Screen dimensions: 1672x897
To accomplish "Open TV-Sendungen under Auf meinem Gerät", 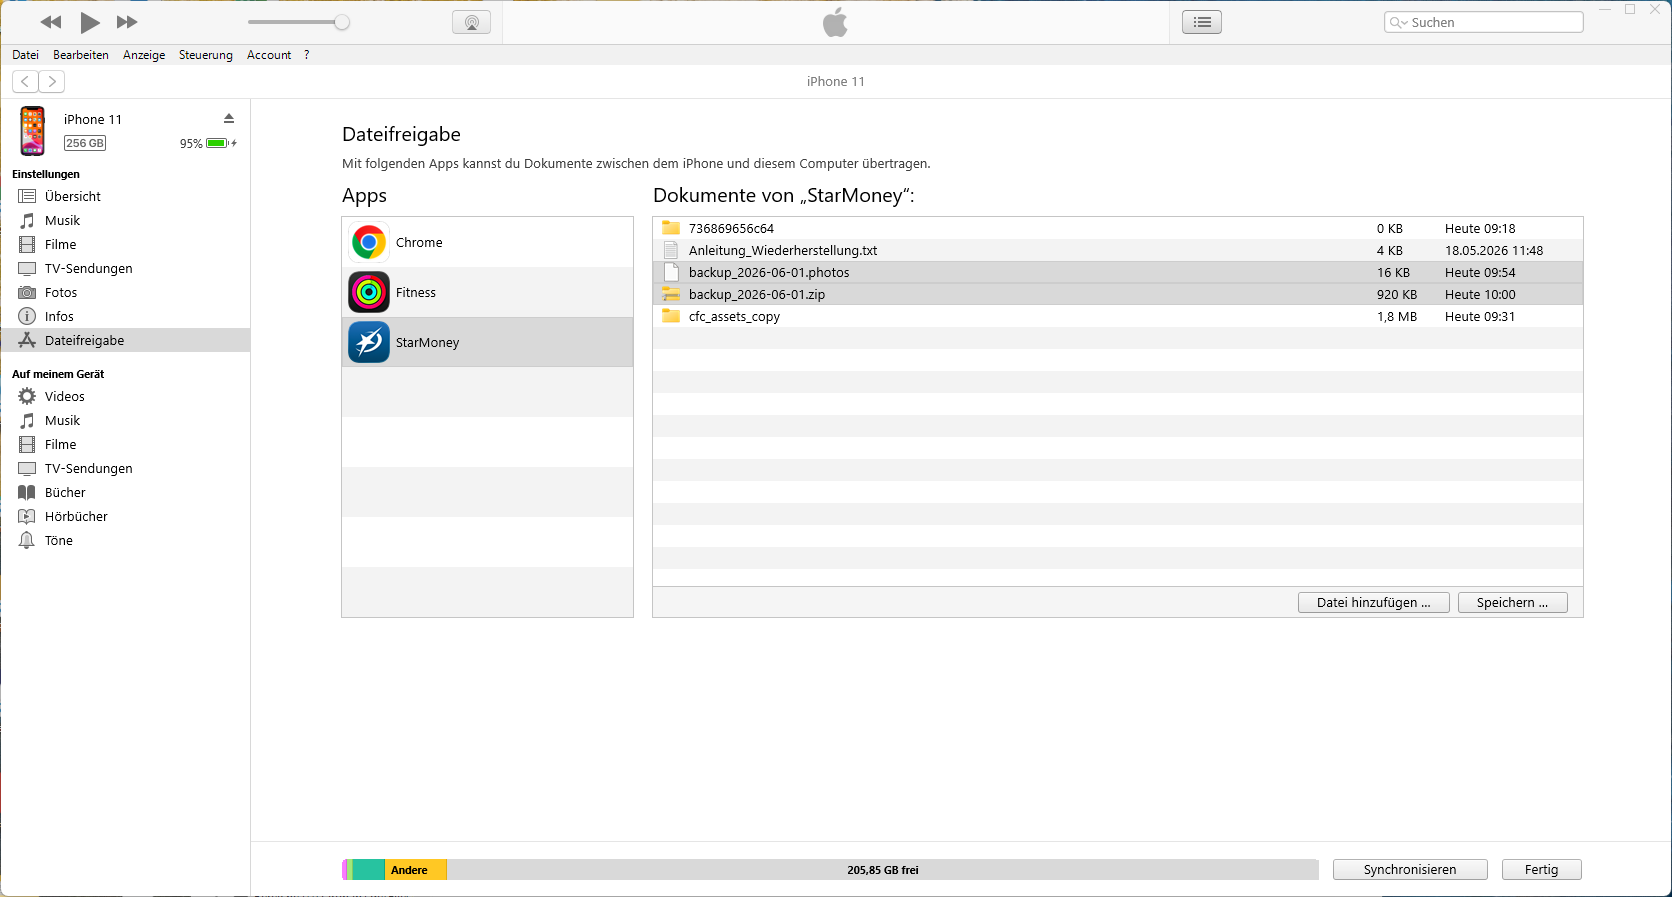I will point(125,468).
